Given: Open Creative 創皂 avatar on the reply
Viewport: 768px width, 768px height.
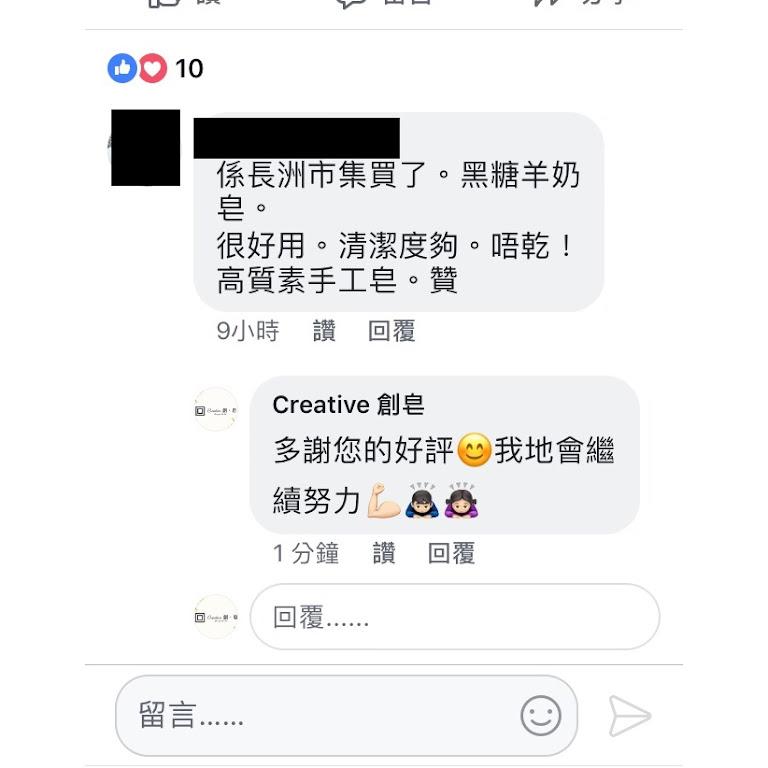Looking at the screenshot, I should point(216,410).
